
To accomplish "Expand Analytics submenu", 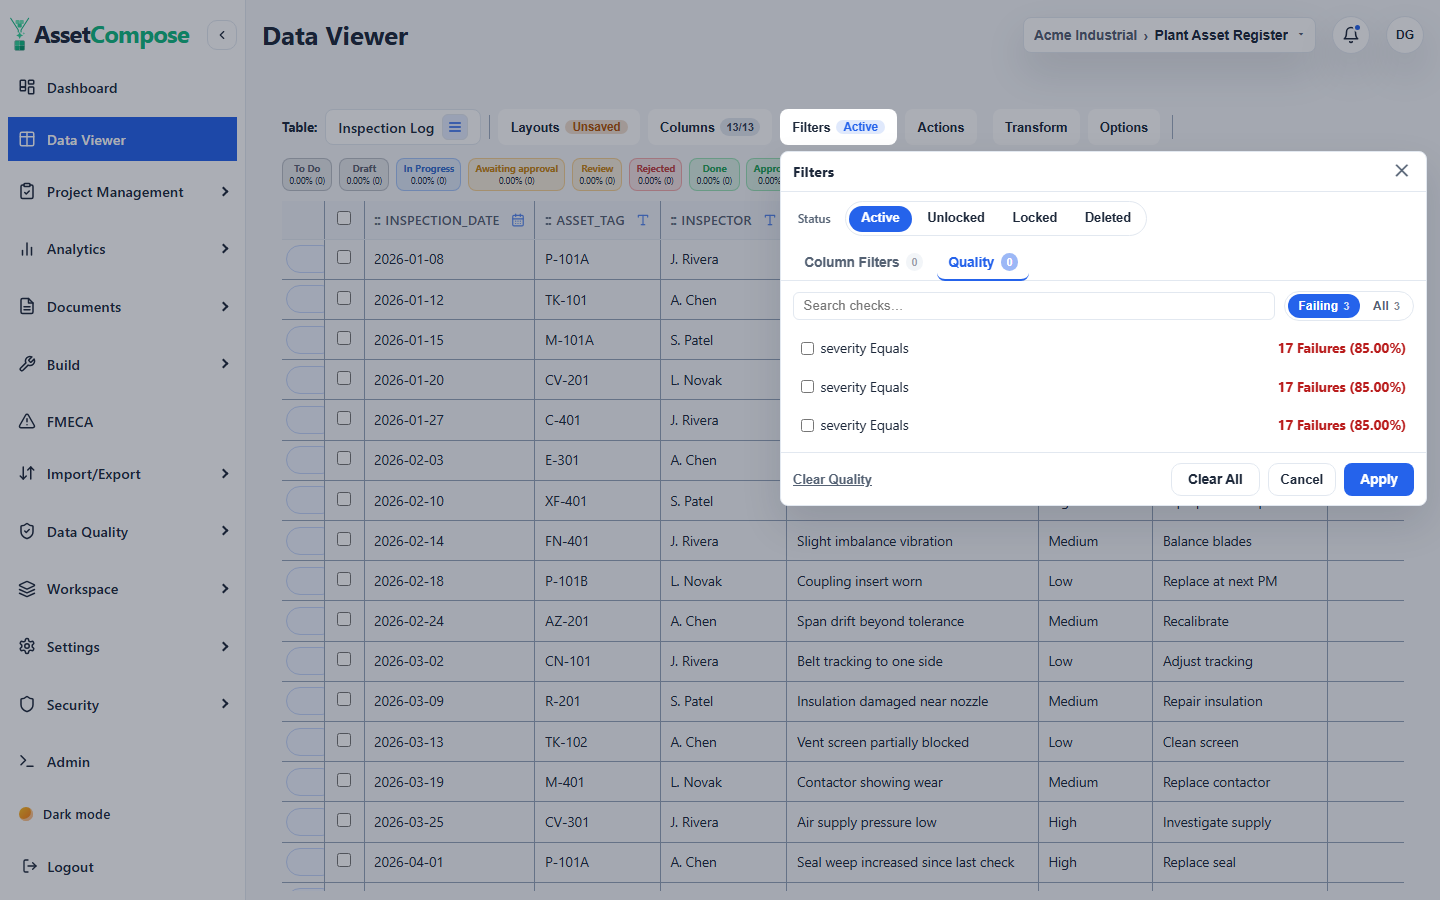I will 225,248.
